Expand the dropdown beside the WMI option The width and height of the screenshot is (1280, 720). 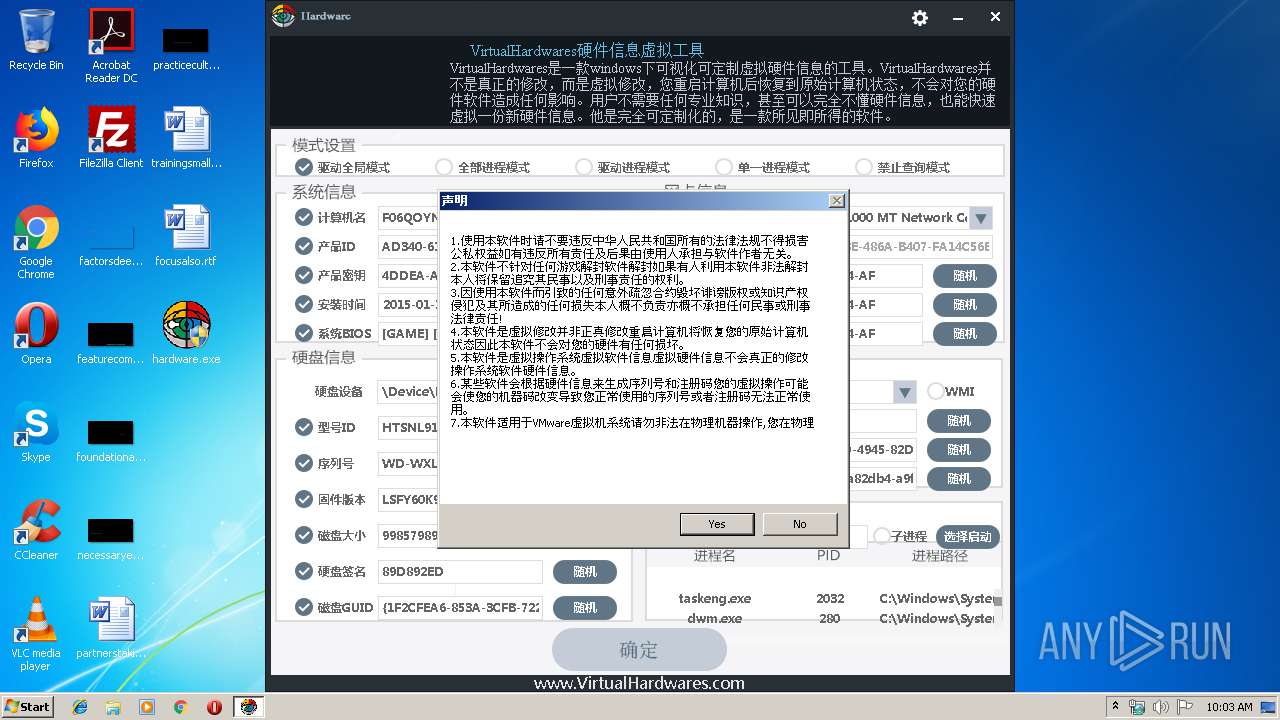tap(905, 392)
